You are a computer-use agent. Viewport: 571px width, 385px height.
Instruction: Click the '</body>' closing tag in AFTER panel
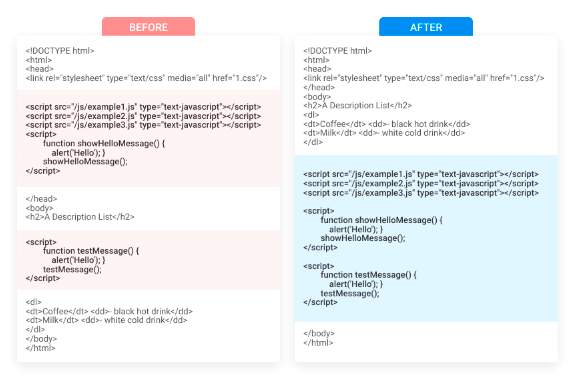click(319, 333)
